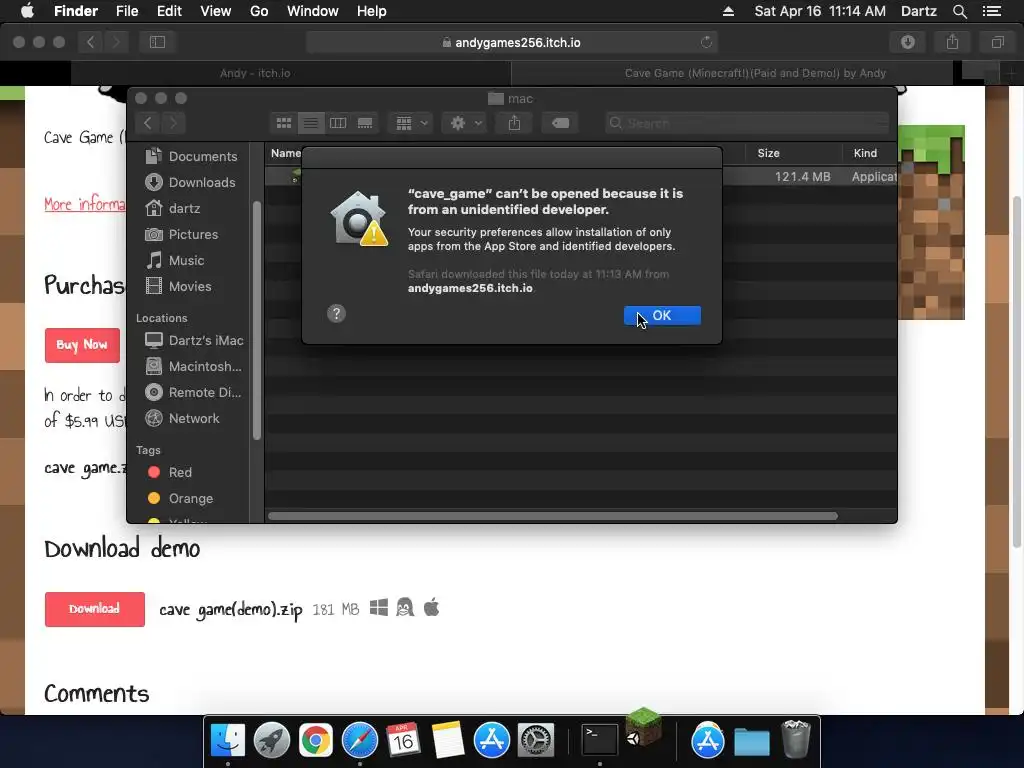Open the group-by arrangement dropdown in Finder
This screenshot has height=768, width=1024.
(x=411, y=123)
